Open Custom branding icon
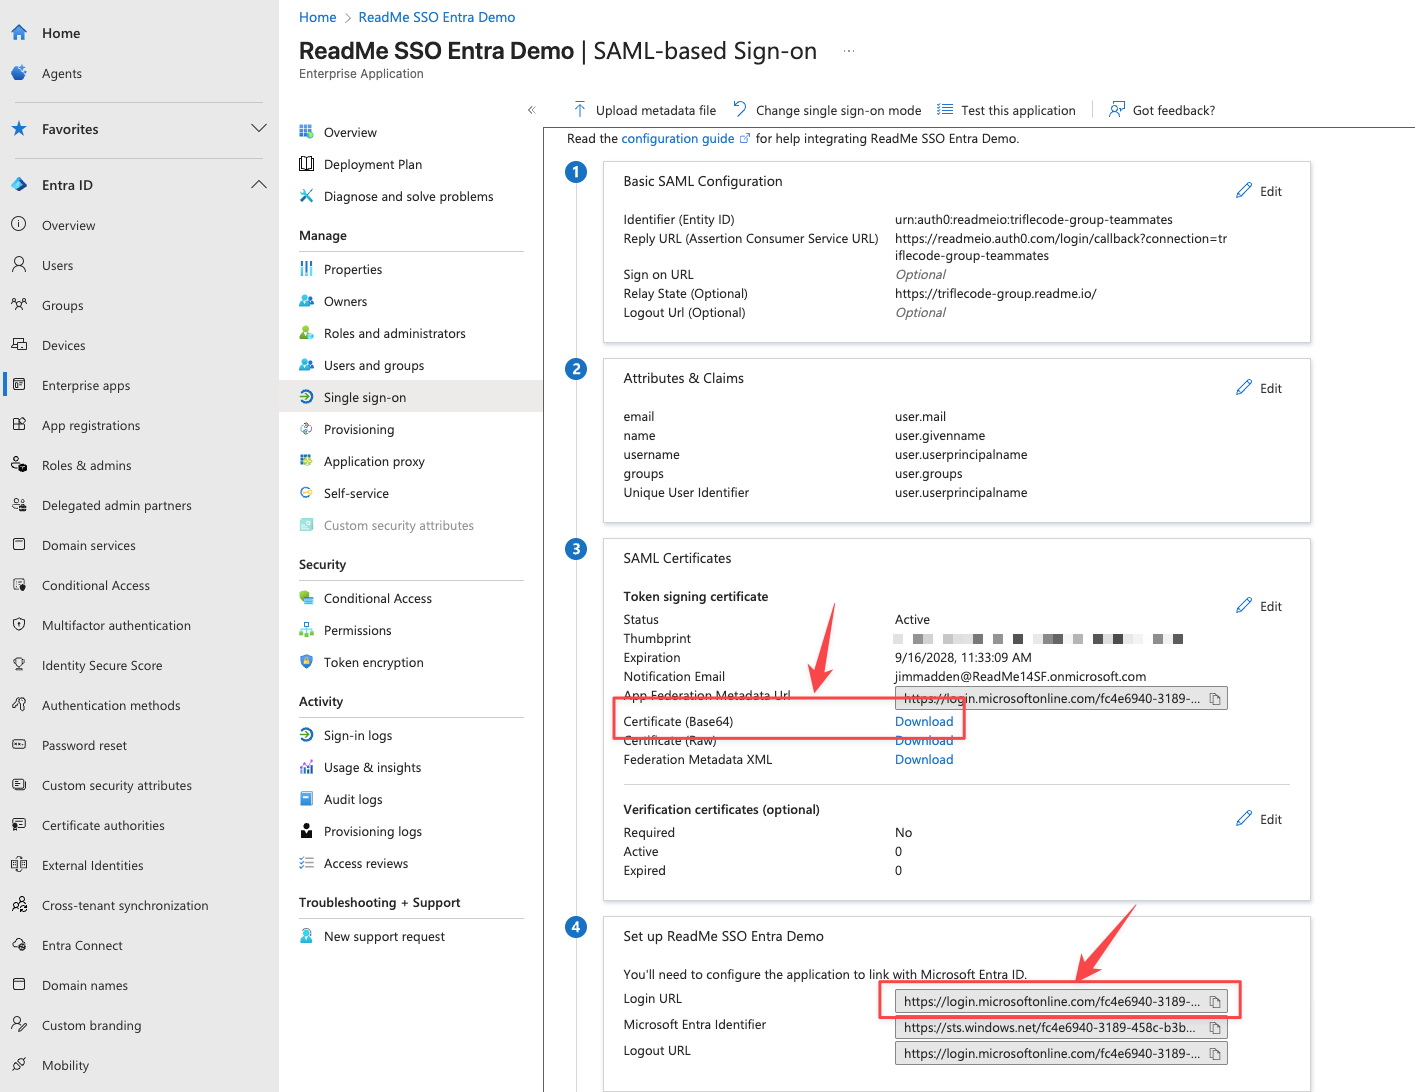This screenshot has width=1415, height=1092. tap(19, 1025)
